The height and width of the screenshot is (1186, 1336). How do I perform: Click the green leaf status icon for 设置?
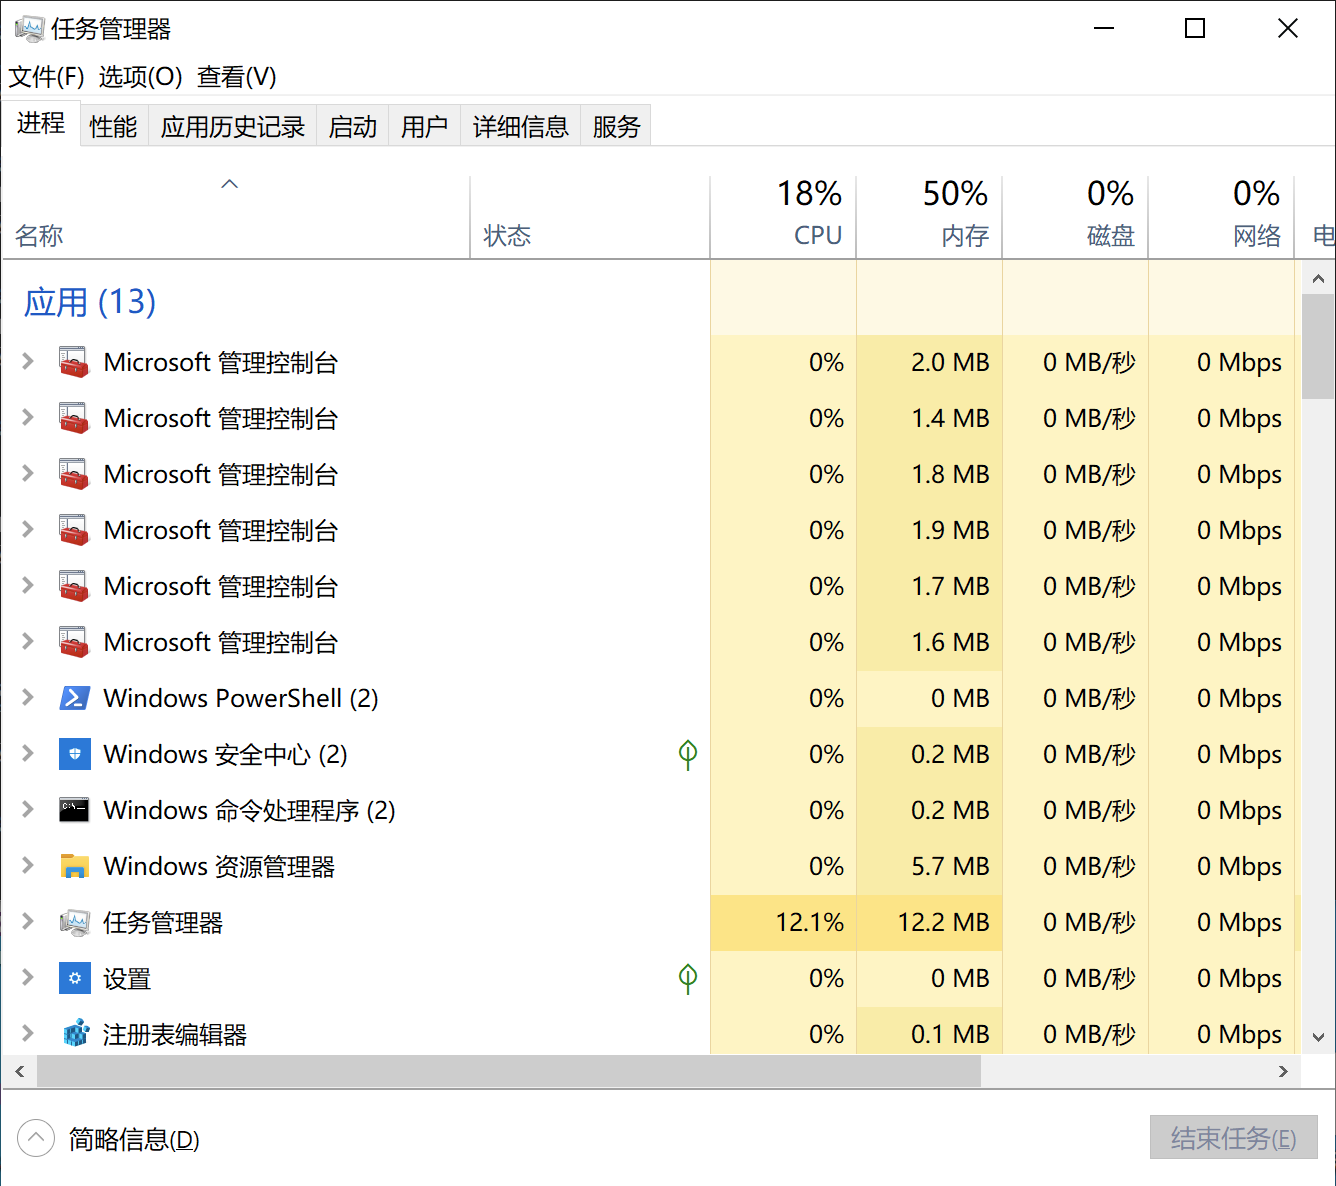pos(688,979)
